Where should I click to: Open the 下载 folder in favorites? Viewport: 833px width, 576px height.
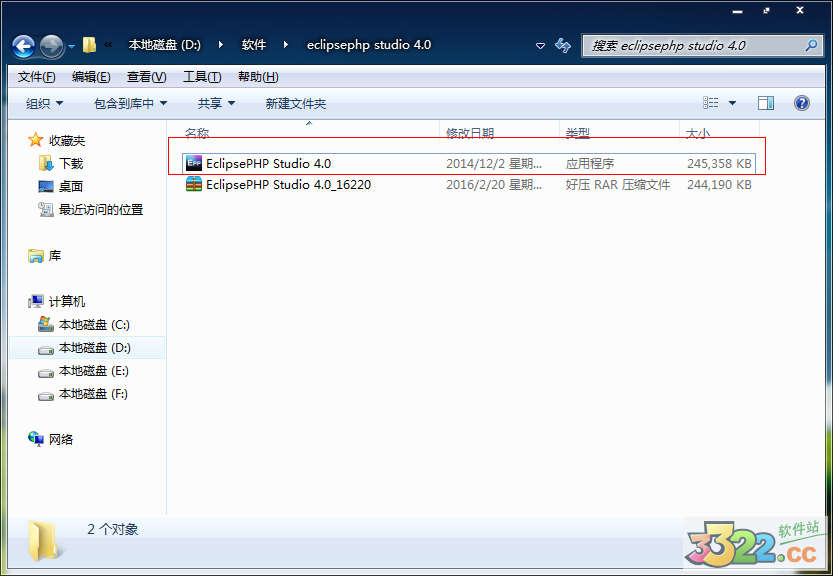(71, 164)
